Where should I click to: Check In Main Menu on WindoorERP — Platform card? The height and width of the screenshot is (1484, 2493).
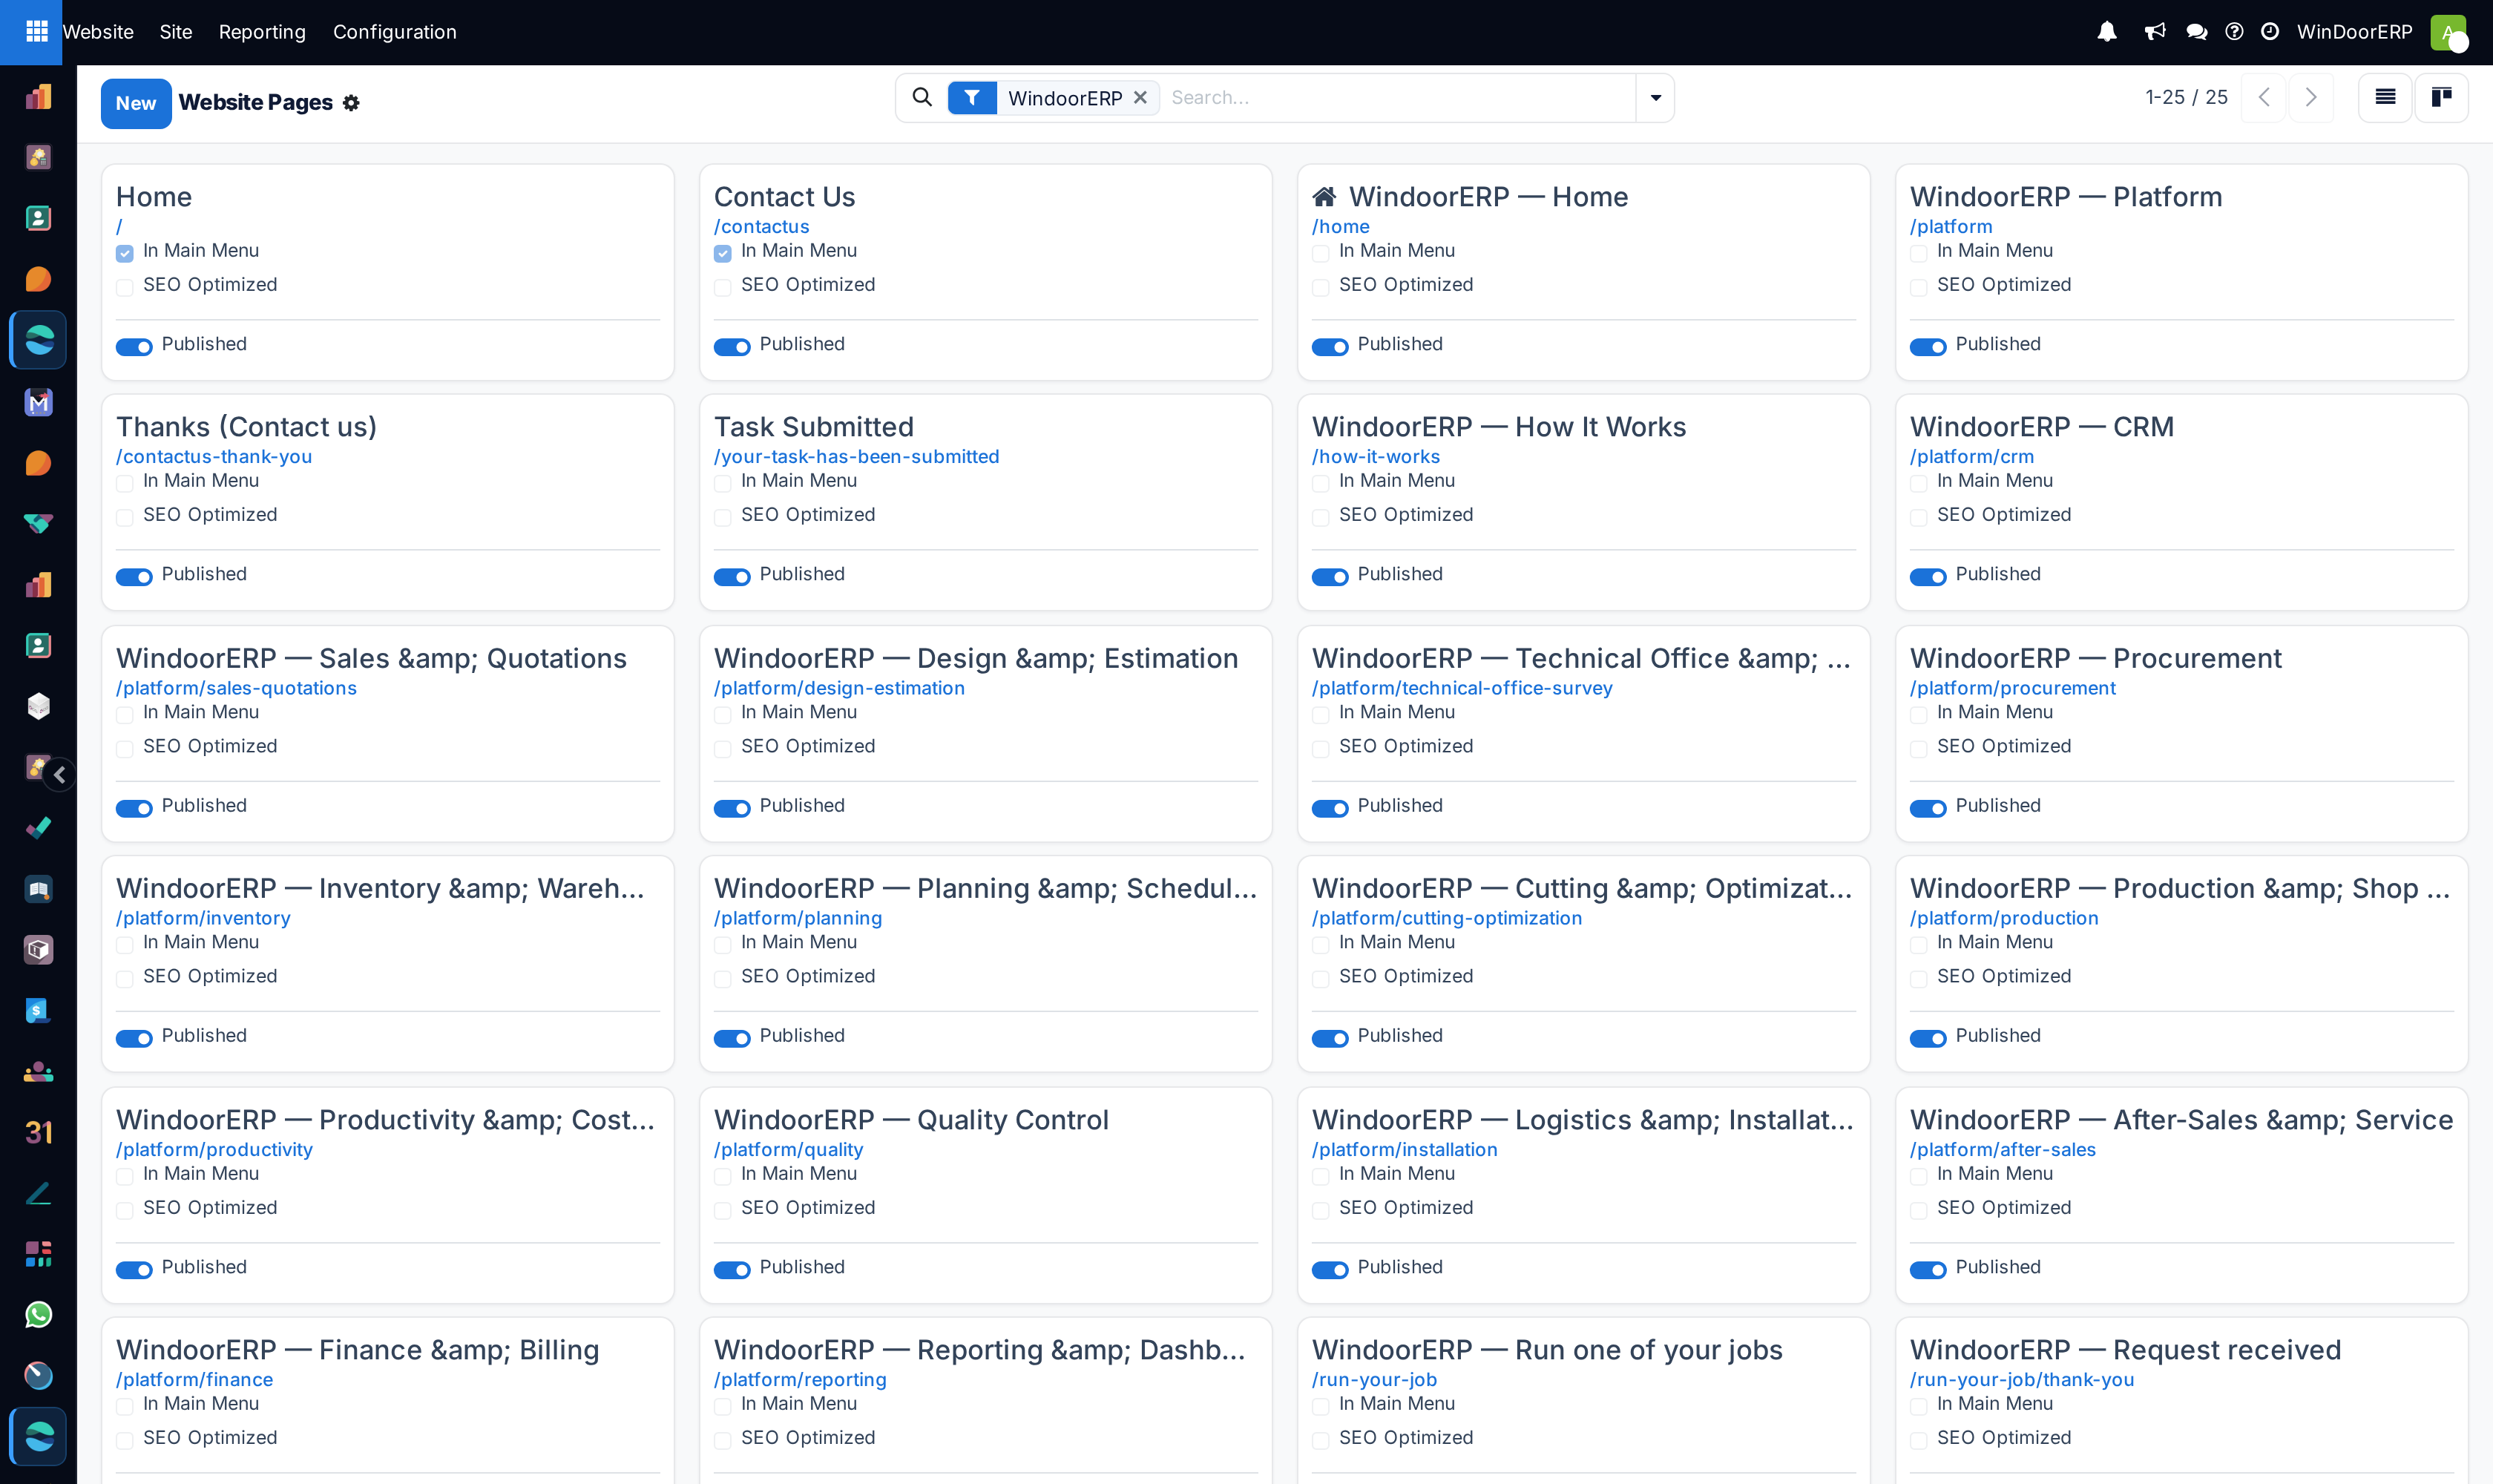(1919, 253)
